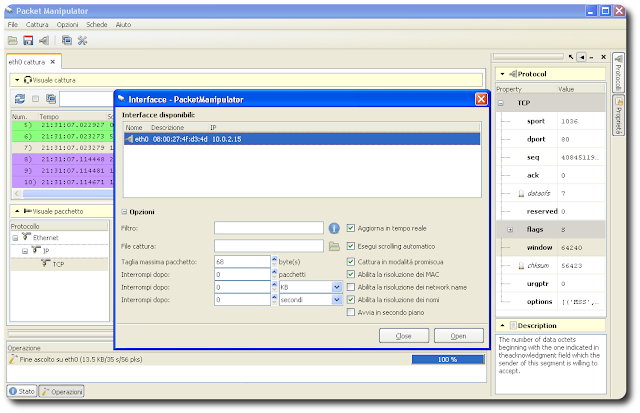Open the Aiuto menu

123,24
